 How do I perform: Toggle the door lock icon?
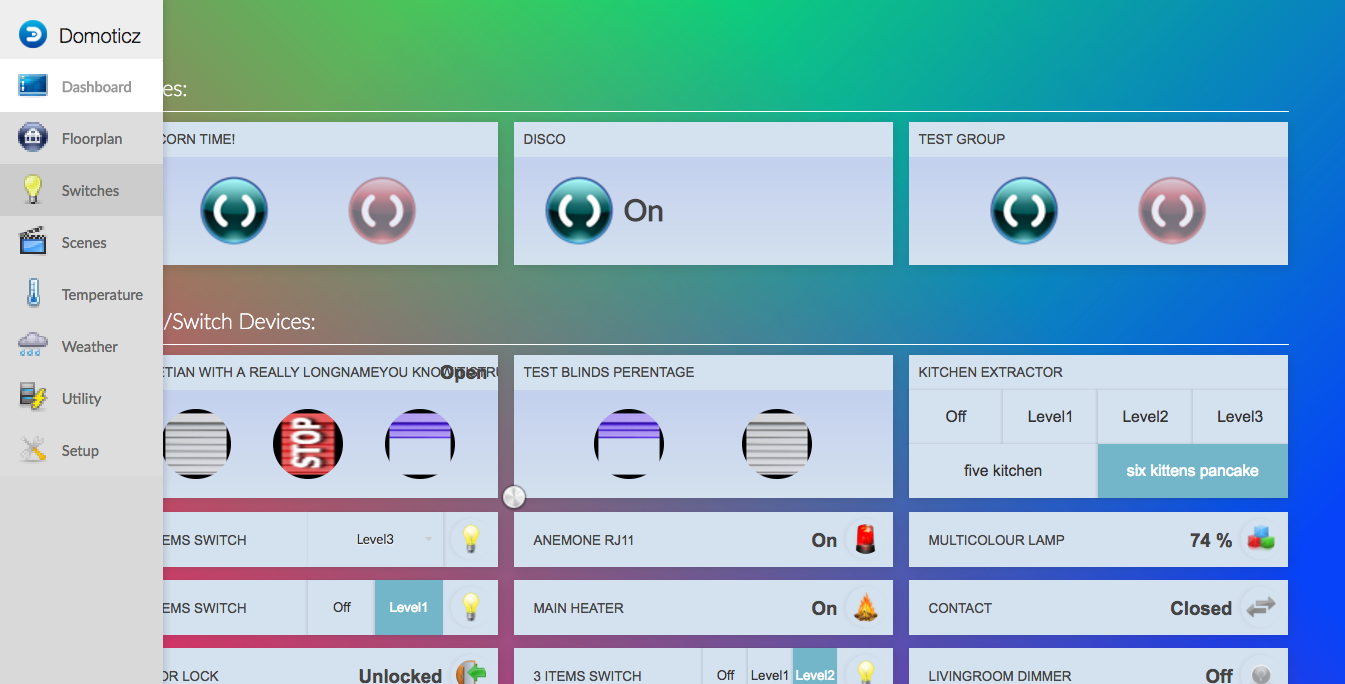(x=470, y=673)
